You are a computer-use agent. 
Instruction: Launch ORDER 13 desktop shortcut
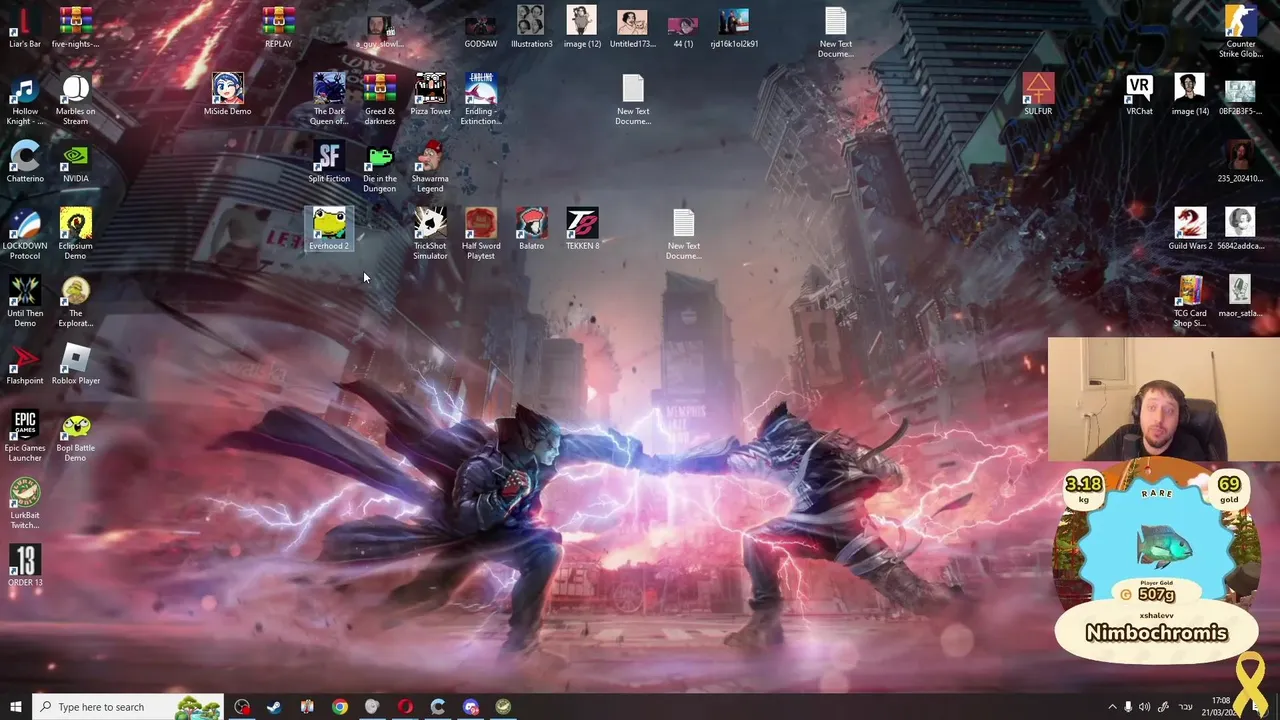25,567
